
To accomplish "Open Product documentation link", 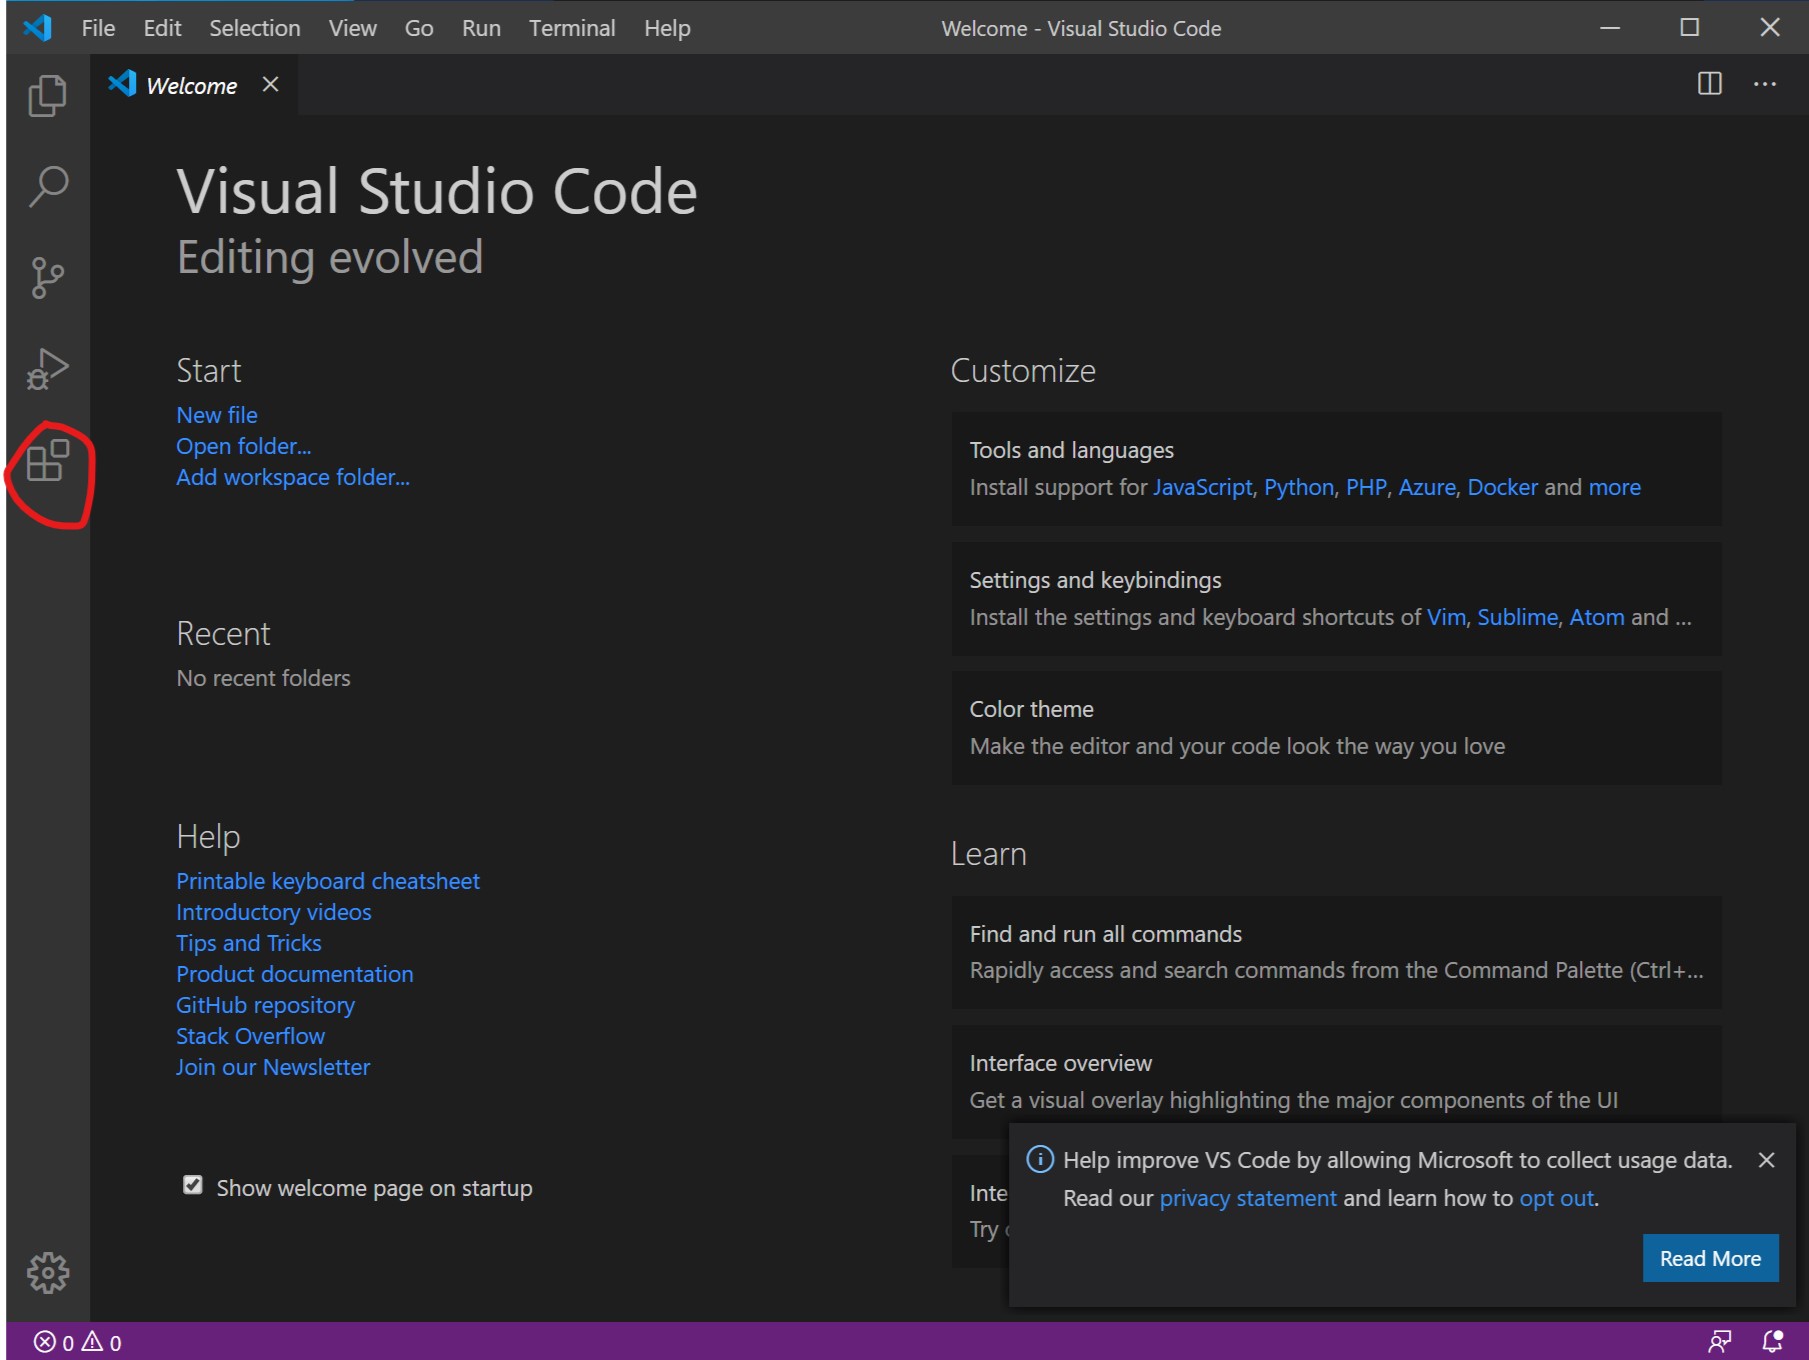I will (295, 974).
